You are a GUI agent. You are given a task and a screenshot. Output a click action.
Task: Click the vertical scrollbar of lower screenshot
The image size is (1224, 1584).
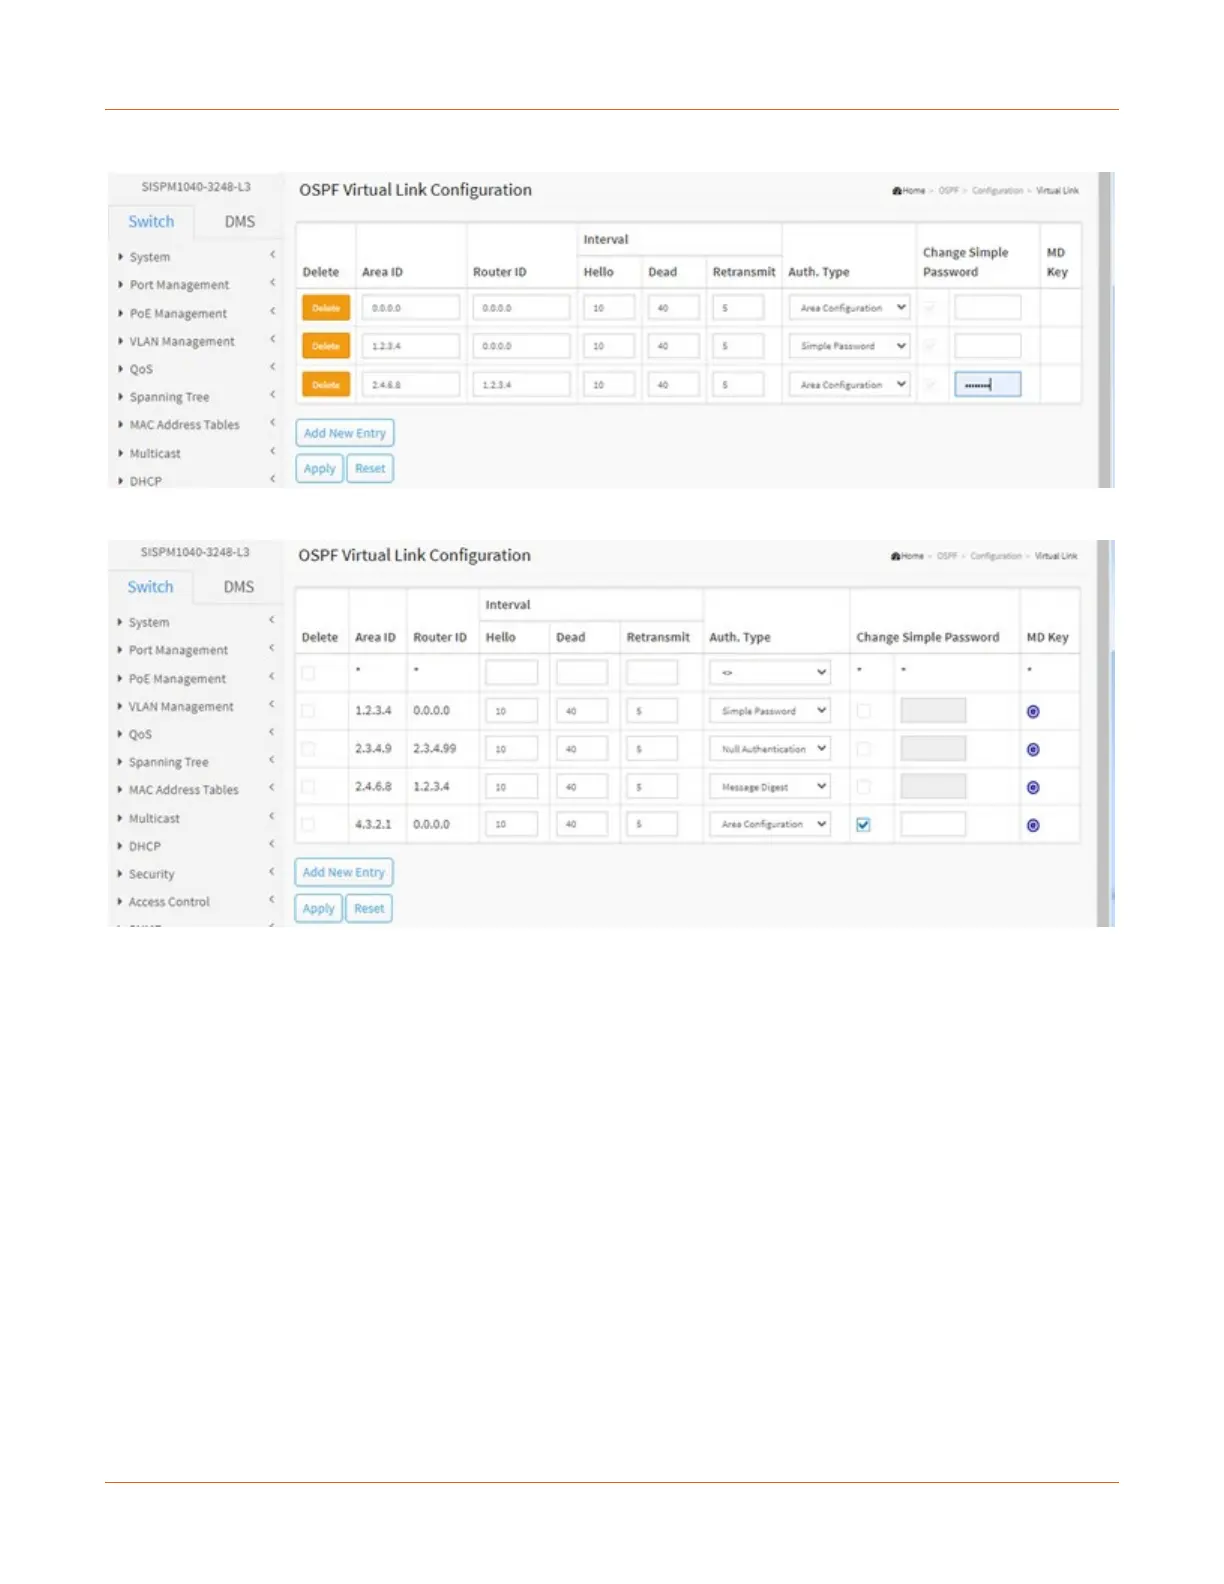1105,733
